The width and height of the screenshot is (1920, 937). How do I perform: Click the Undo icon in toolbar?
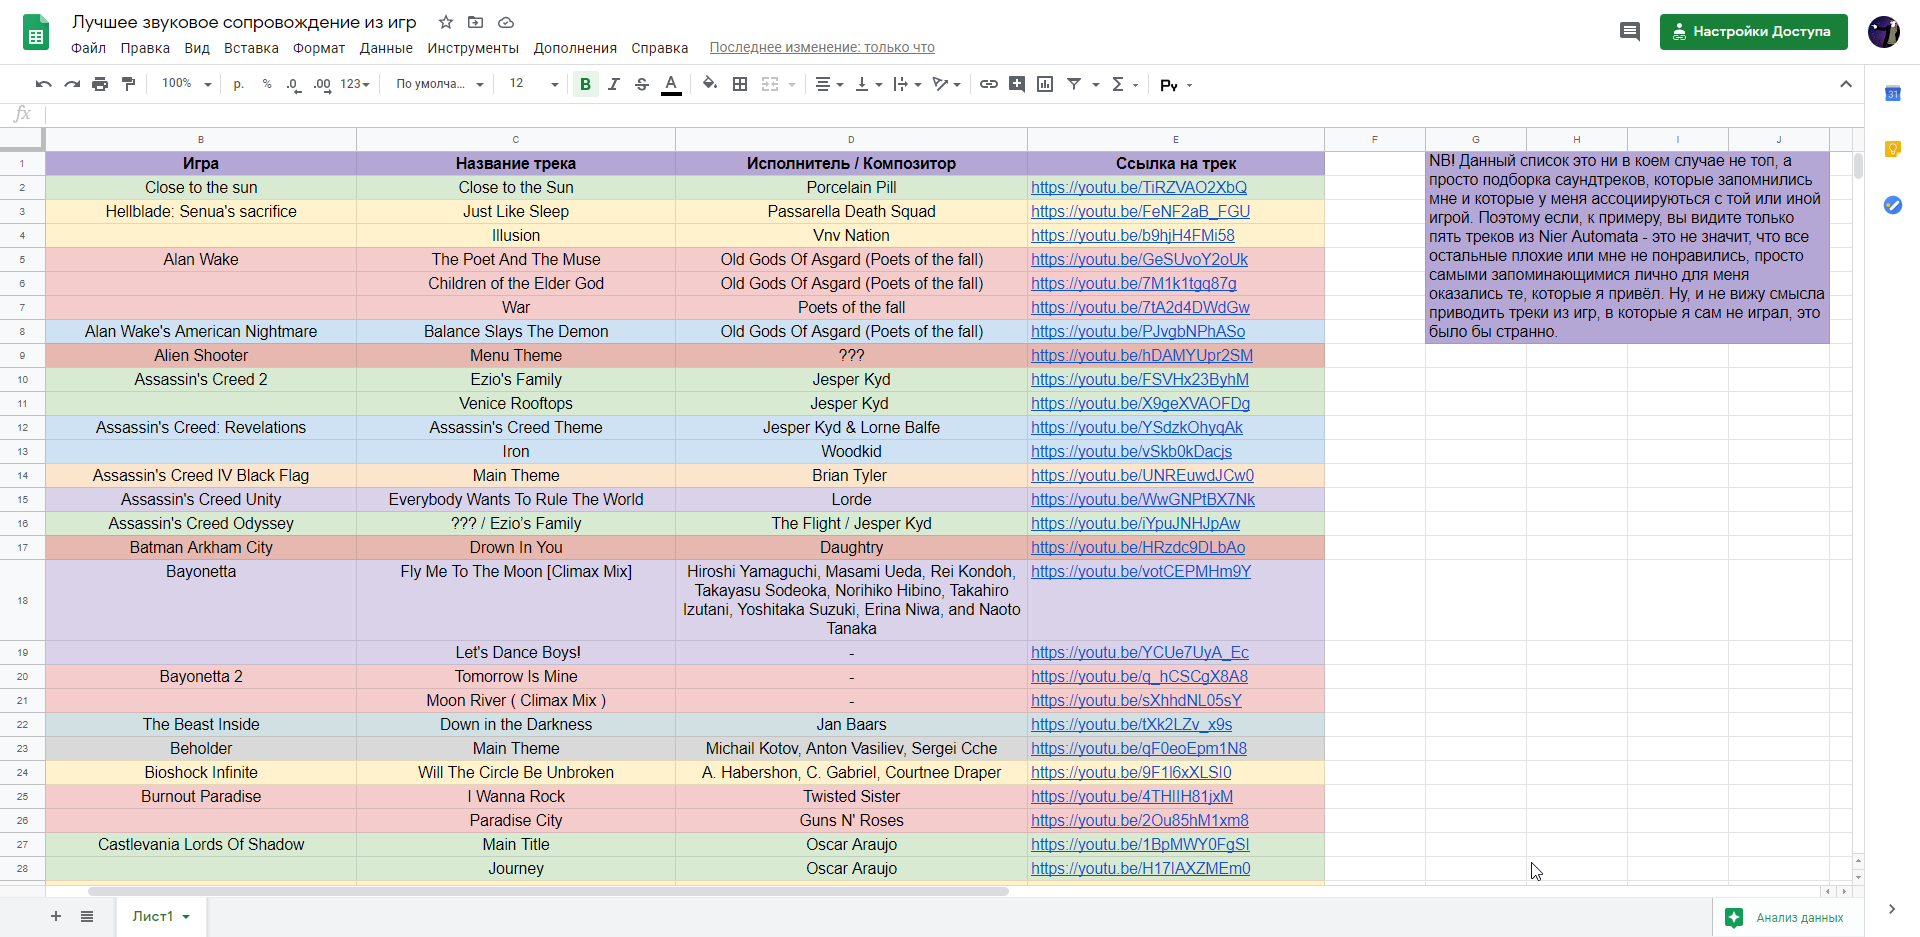[x=43, y=84]
